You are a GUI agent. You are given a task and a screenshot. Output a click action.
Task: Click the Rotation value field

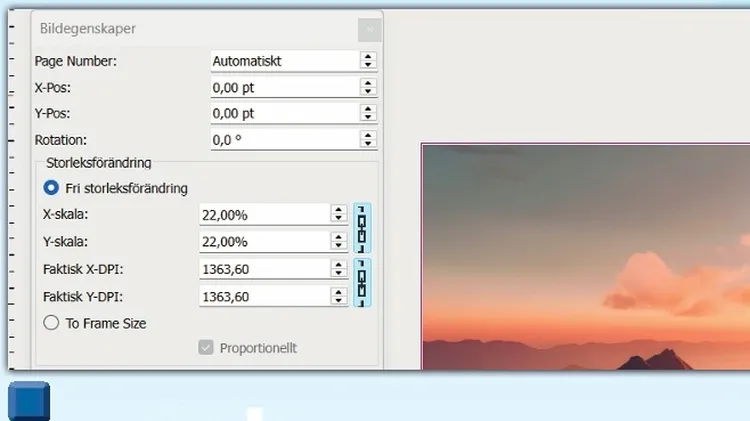click(285, 140)
